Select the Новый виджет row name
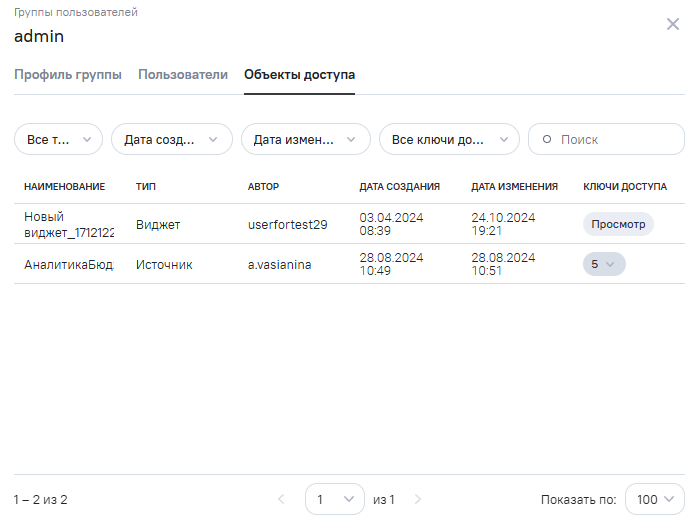This screenshot has width=699, height=516. coord(68,225)
